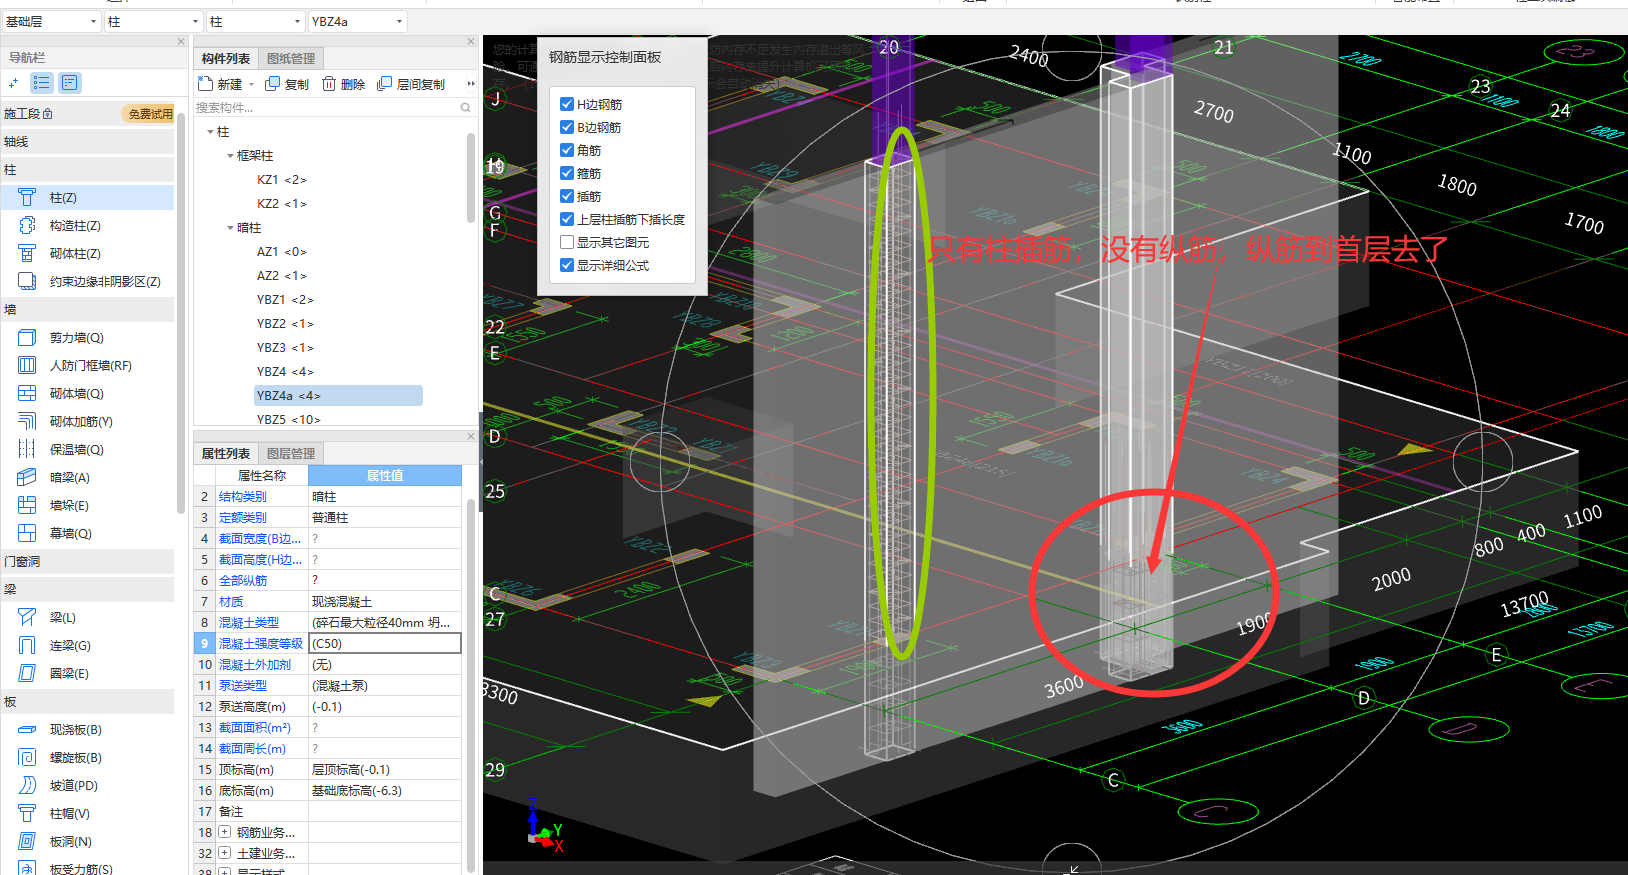The width and height of the screenshot is (1628, 875).
Task: Collapse the 框架柱 tree node
Action: 230,156
